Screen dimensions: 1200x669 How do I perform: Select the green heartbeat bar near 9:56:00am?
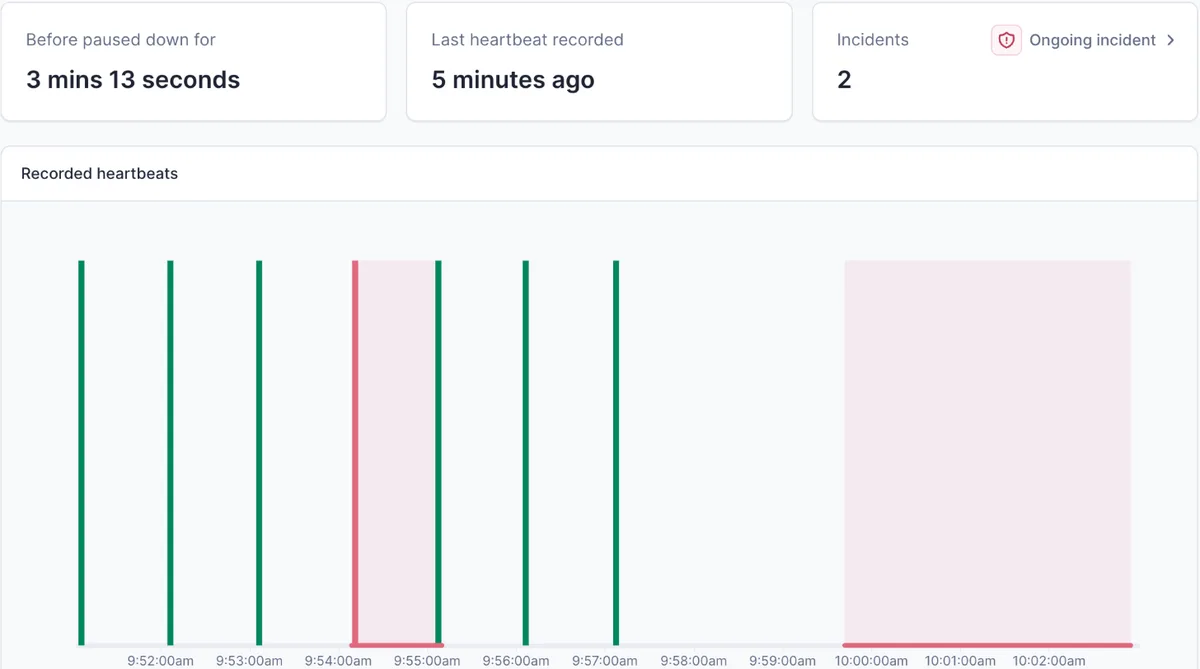526,453
